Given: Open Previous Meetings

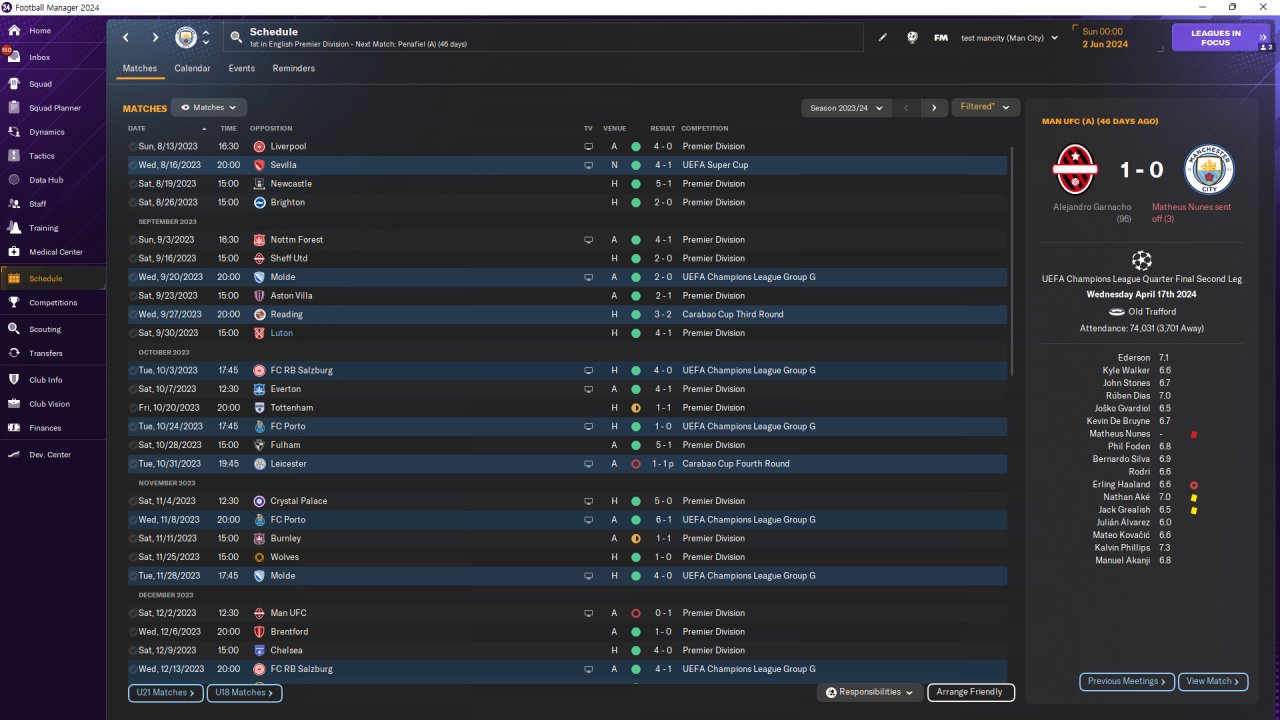Looking at the screenshot, I should tap(1126, 681).
